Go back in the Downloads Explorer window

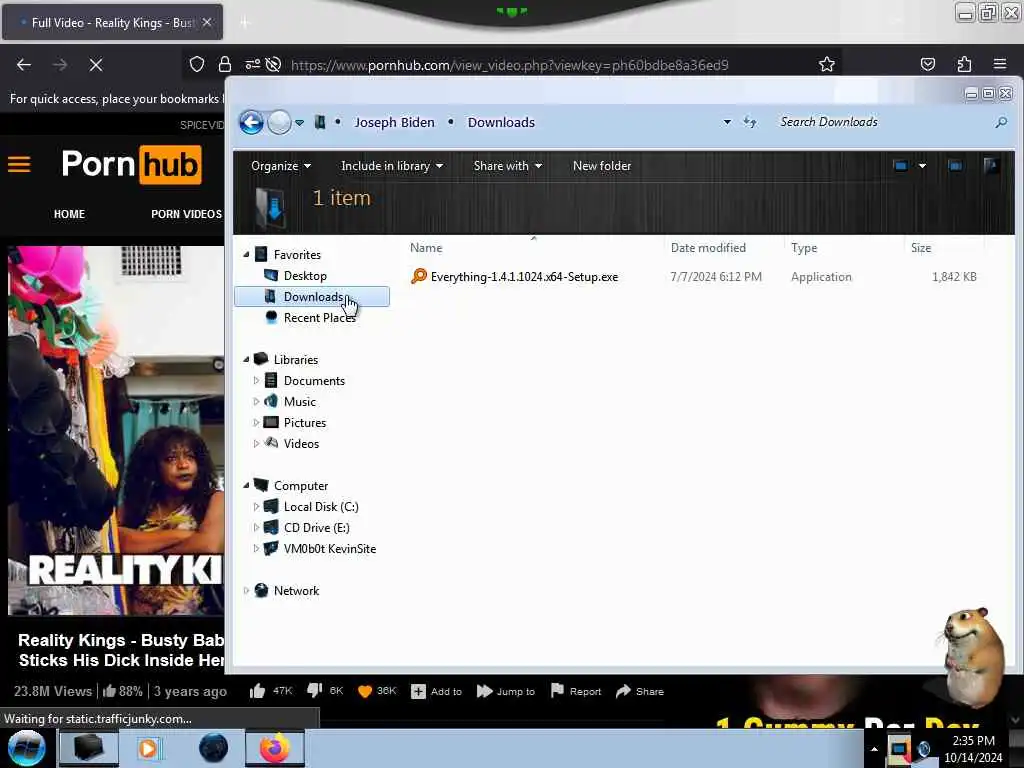[251, 122]
